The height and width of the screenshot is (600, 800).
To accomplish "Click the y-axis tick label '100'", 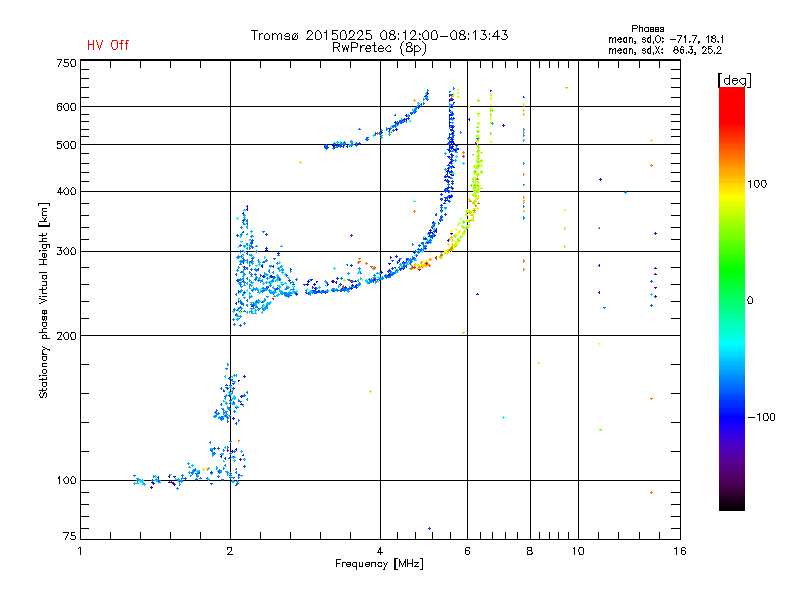I will (66, 480).
